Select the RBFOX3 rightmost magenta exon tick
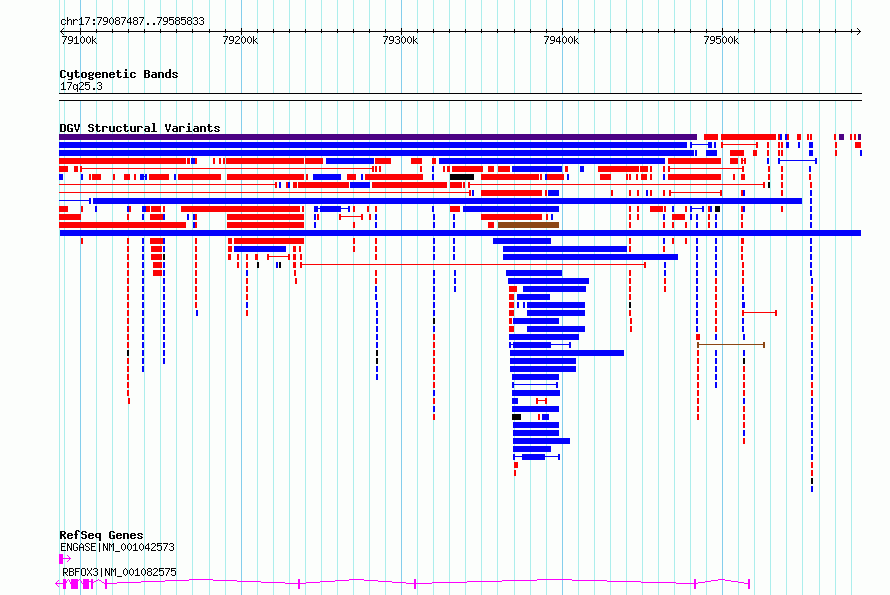Screen dimensions: 890x595 (x=749, y=584)
